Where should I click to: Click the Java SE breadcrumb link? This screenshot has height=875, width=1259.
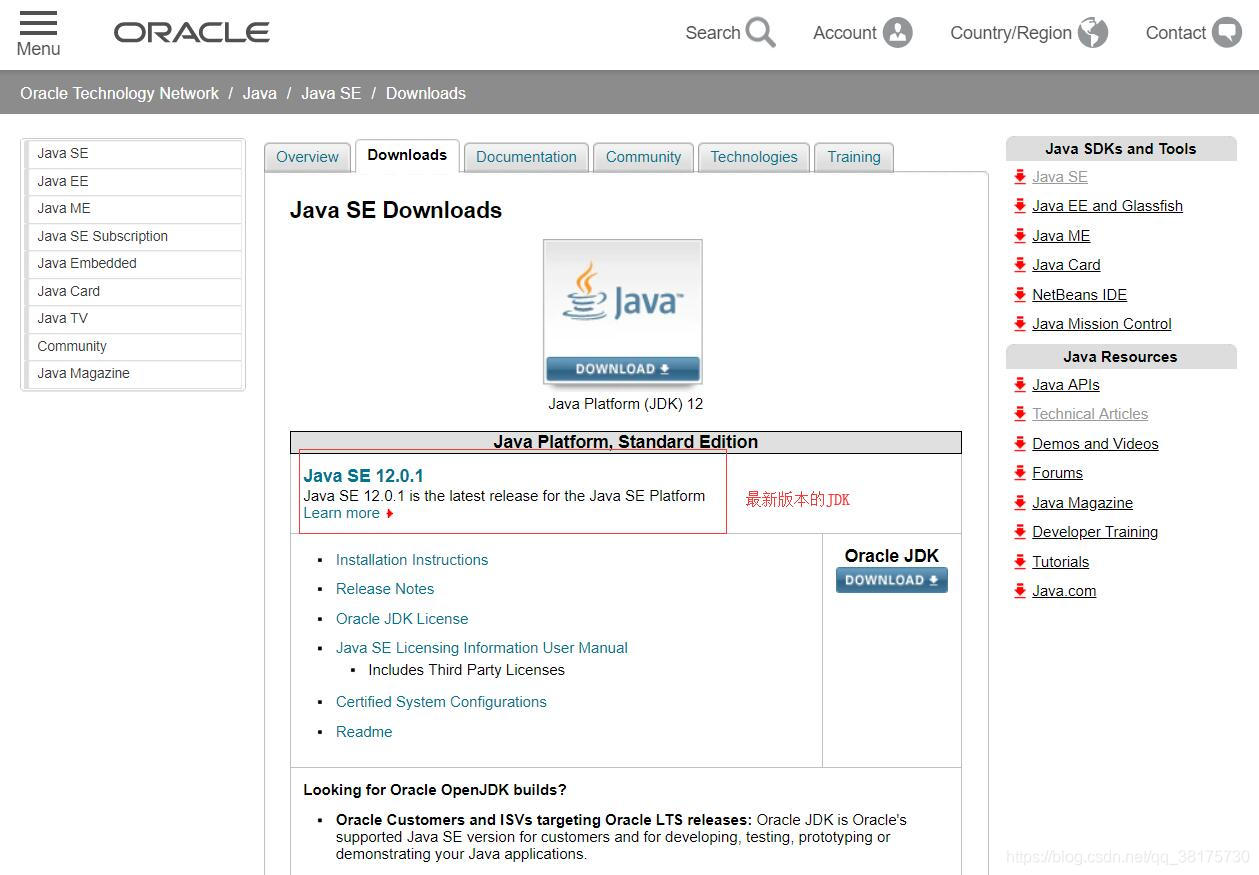pyautogui.click(x=331, y=93)
